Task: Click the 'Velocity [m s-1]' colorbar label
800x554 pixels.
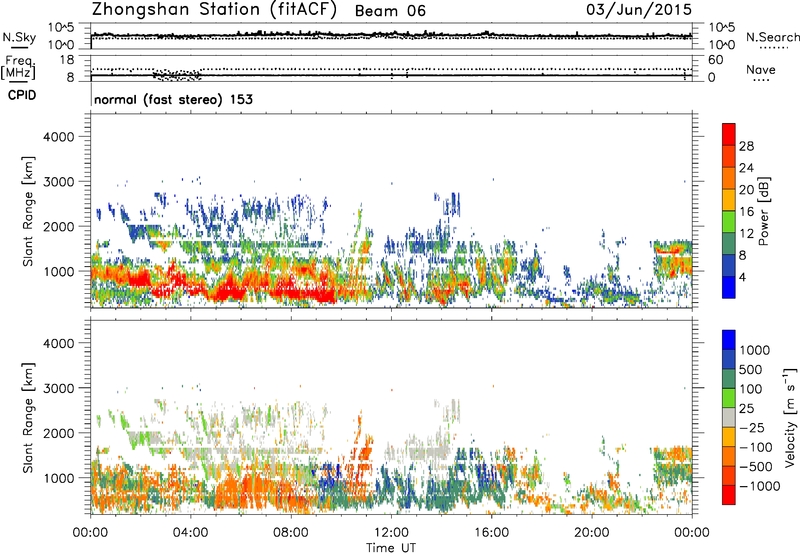Action: (x=790, y=417)
